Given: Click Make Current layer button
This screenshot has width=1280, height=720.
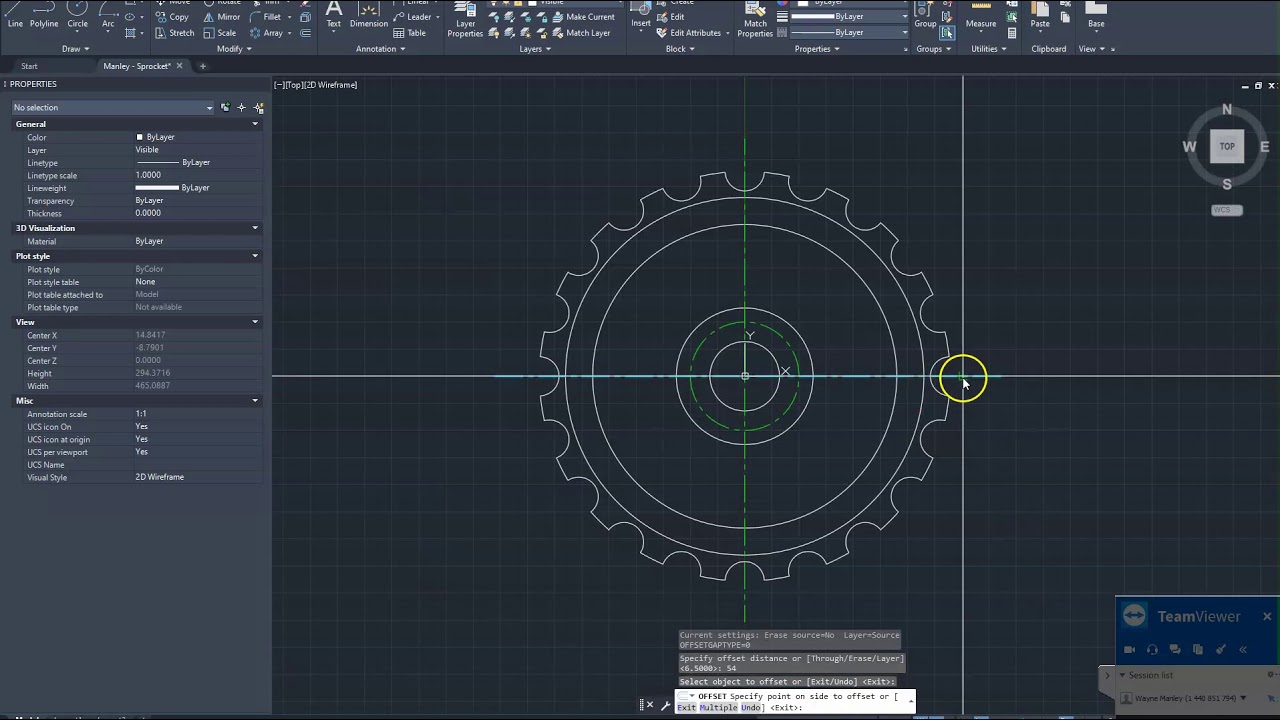Looking at the screenshot, I should coord(582,17).
